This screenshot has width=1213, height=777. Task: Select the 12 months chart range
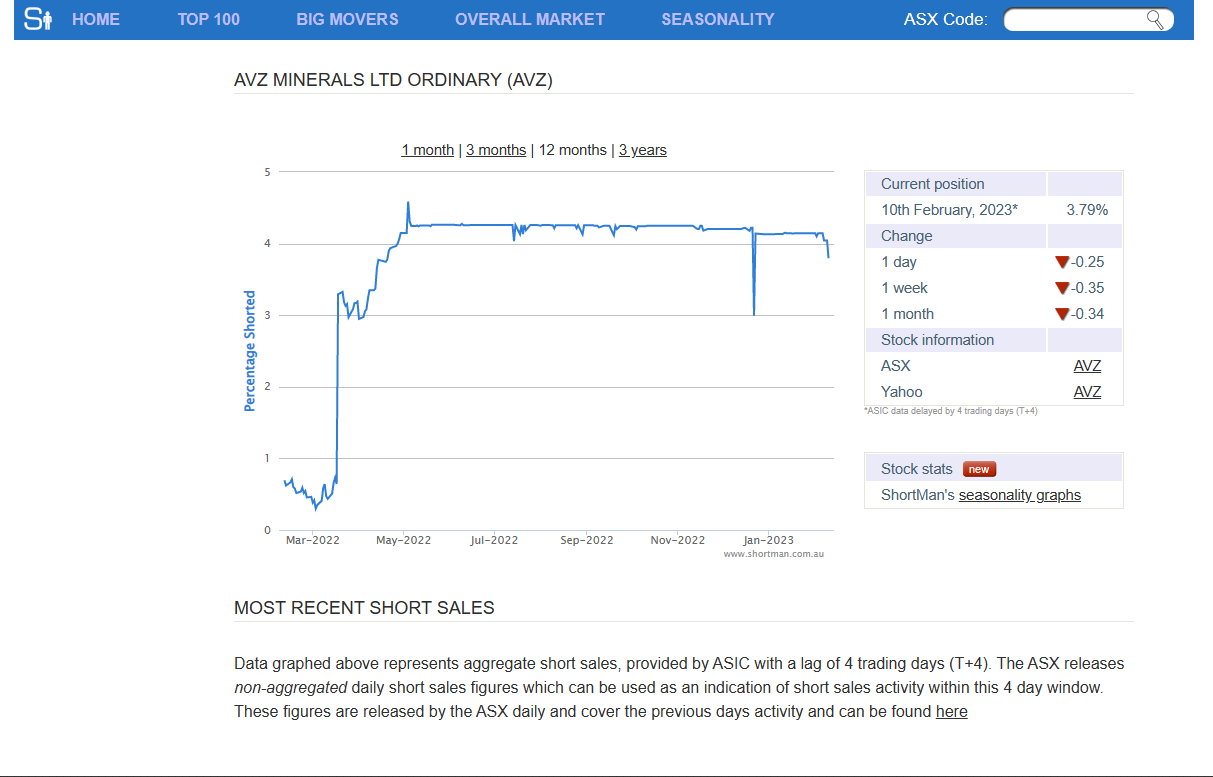pyautogui.click(x=572, y=150)
